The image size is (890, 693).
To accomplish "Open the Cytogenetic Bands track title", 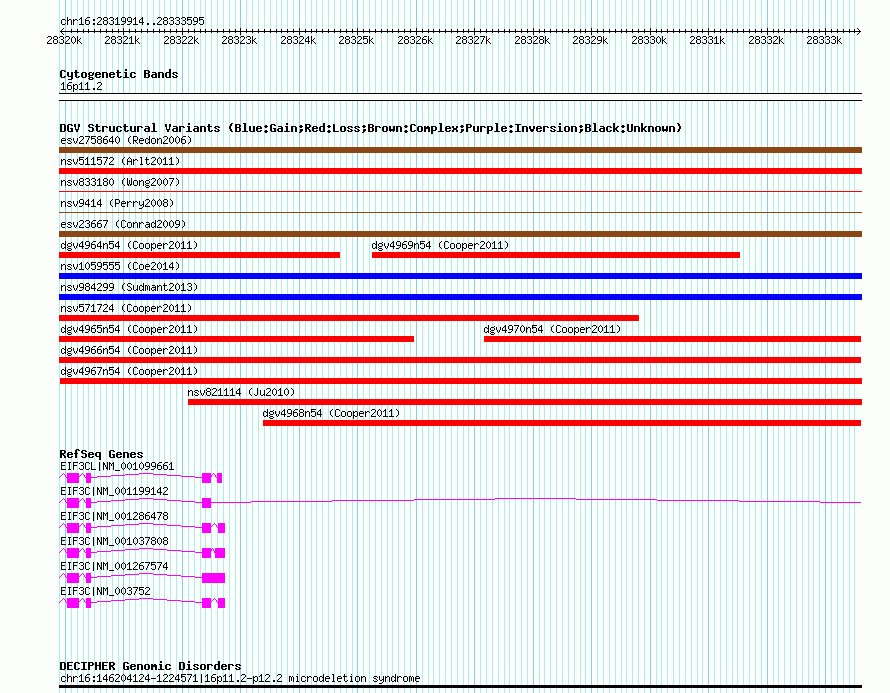I will pos(119,74).
